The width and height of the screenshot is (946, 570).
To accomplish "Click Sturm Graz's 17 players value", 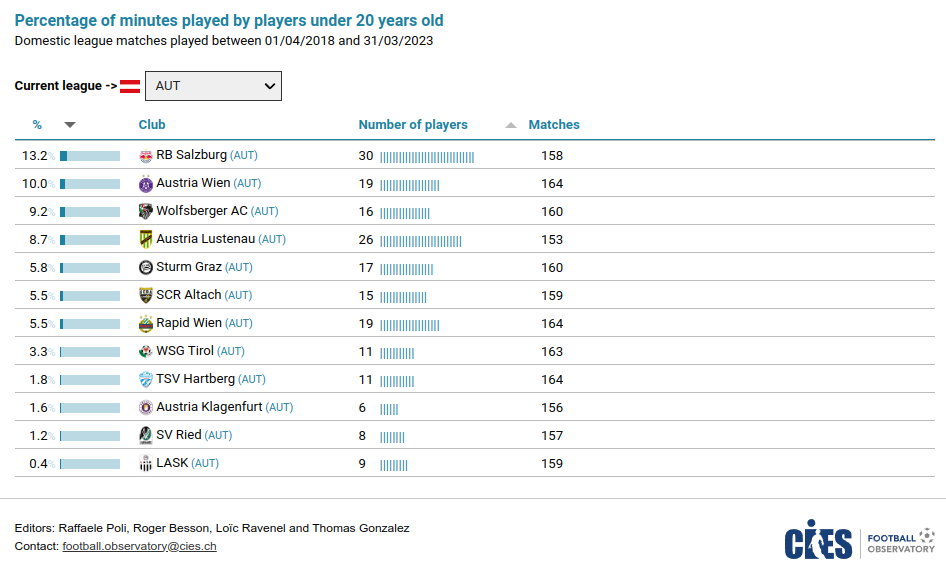I will [x=366, y=268].
